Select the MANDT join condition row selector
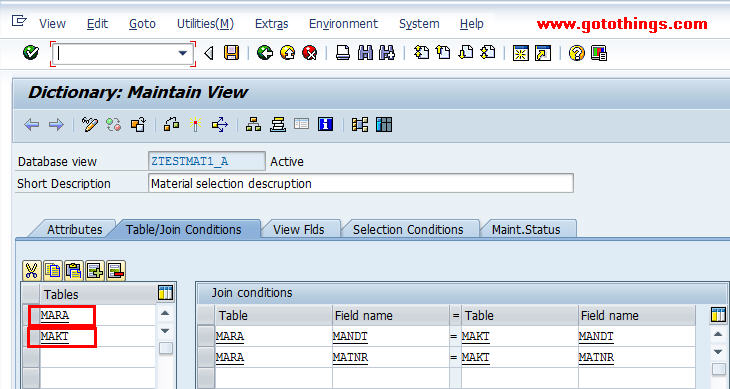The image size is (730, 389). tap(206, 336)
